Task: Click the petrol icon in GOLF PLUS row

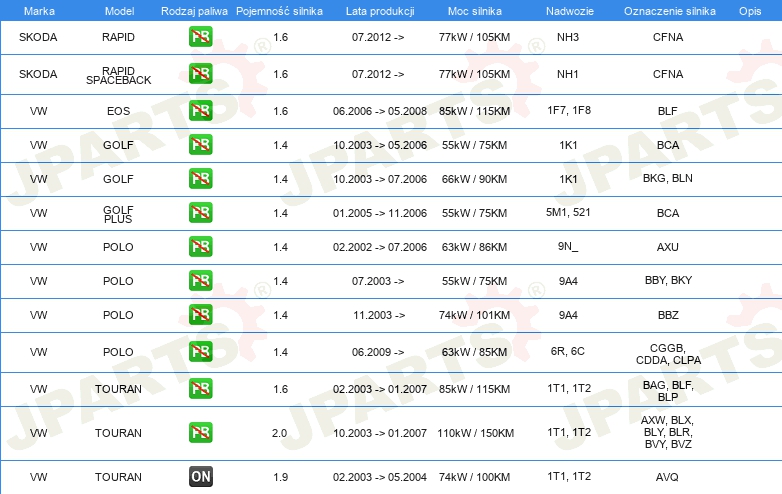Action: click(x=200, y=212)
